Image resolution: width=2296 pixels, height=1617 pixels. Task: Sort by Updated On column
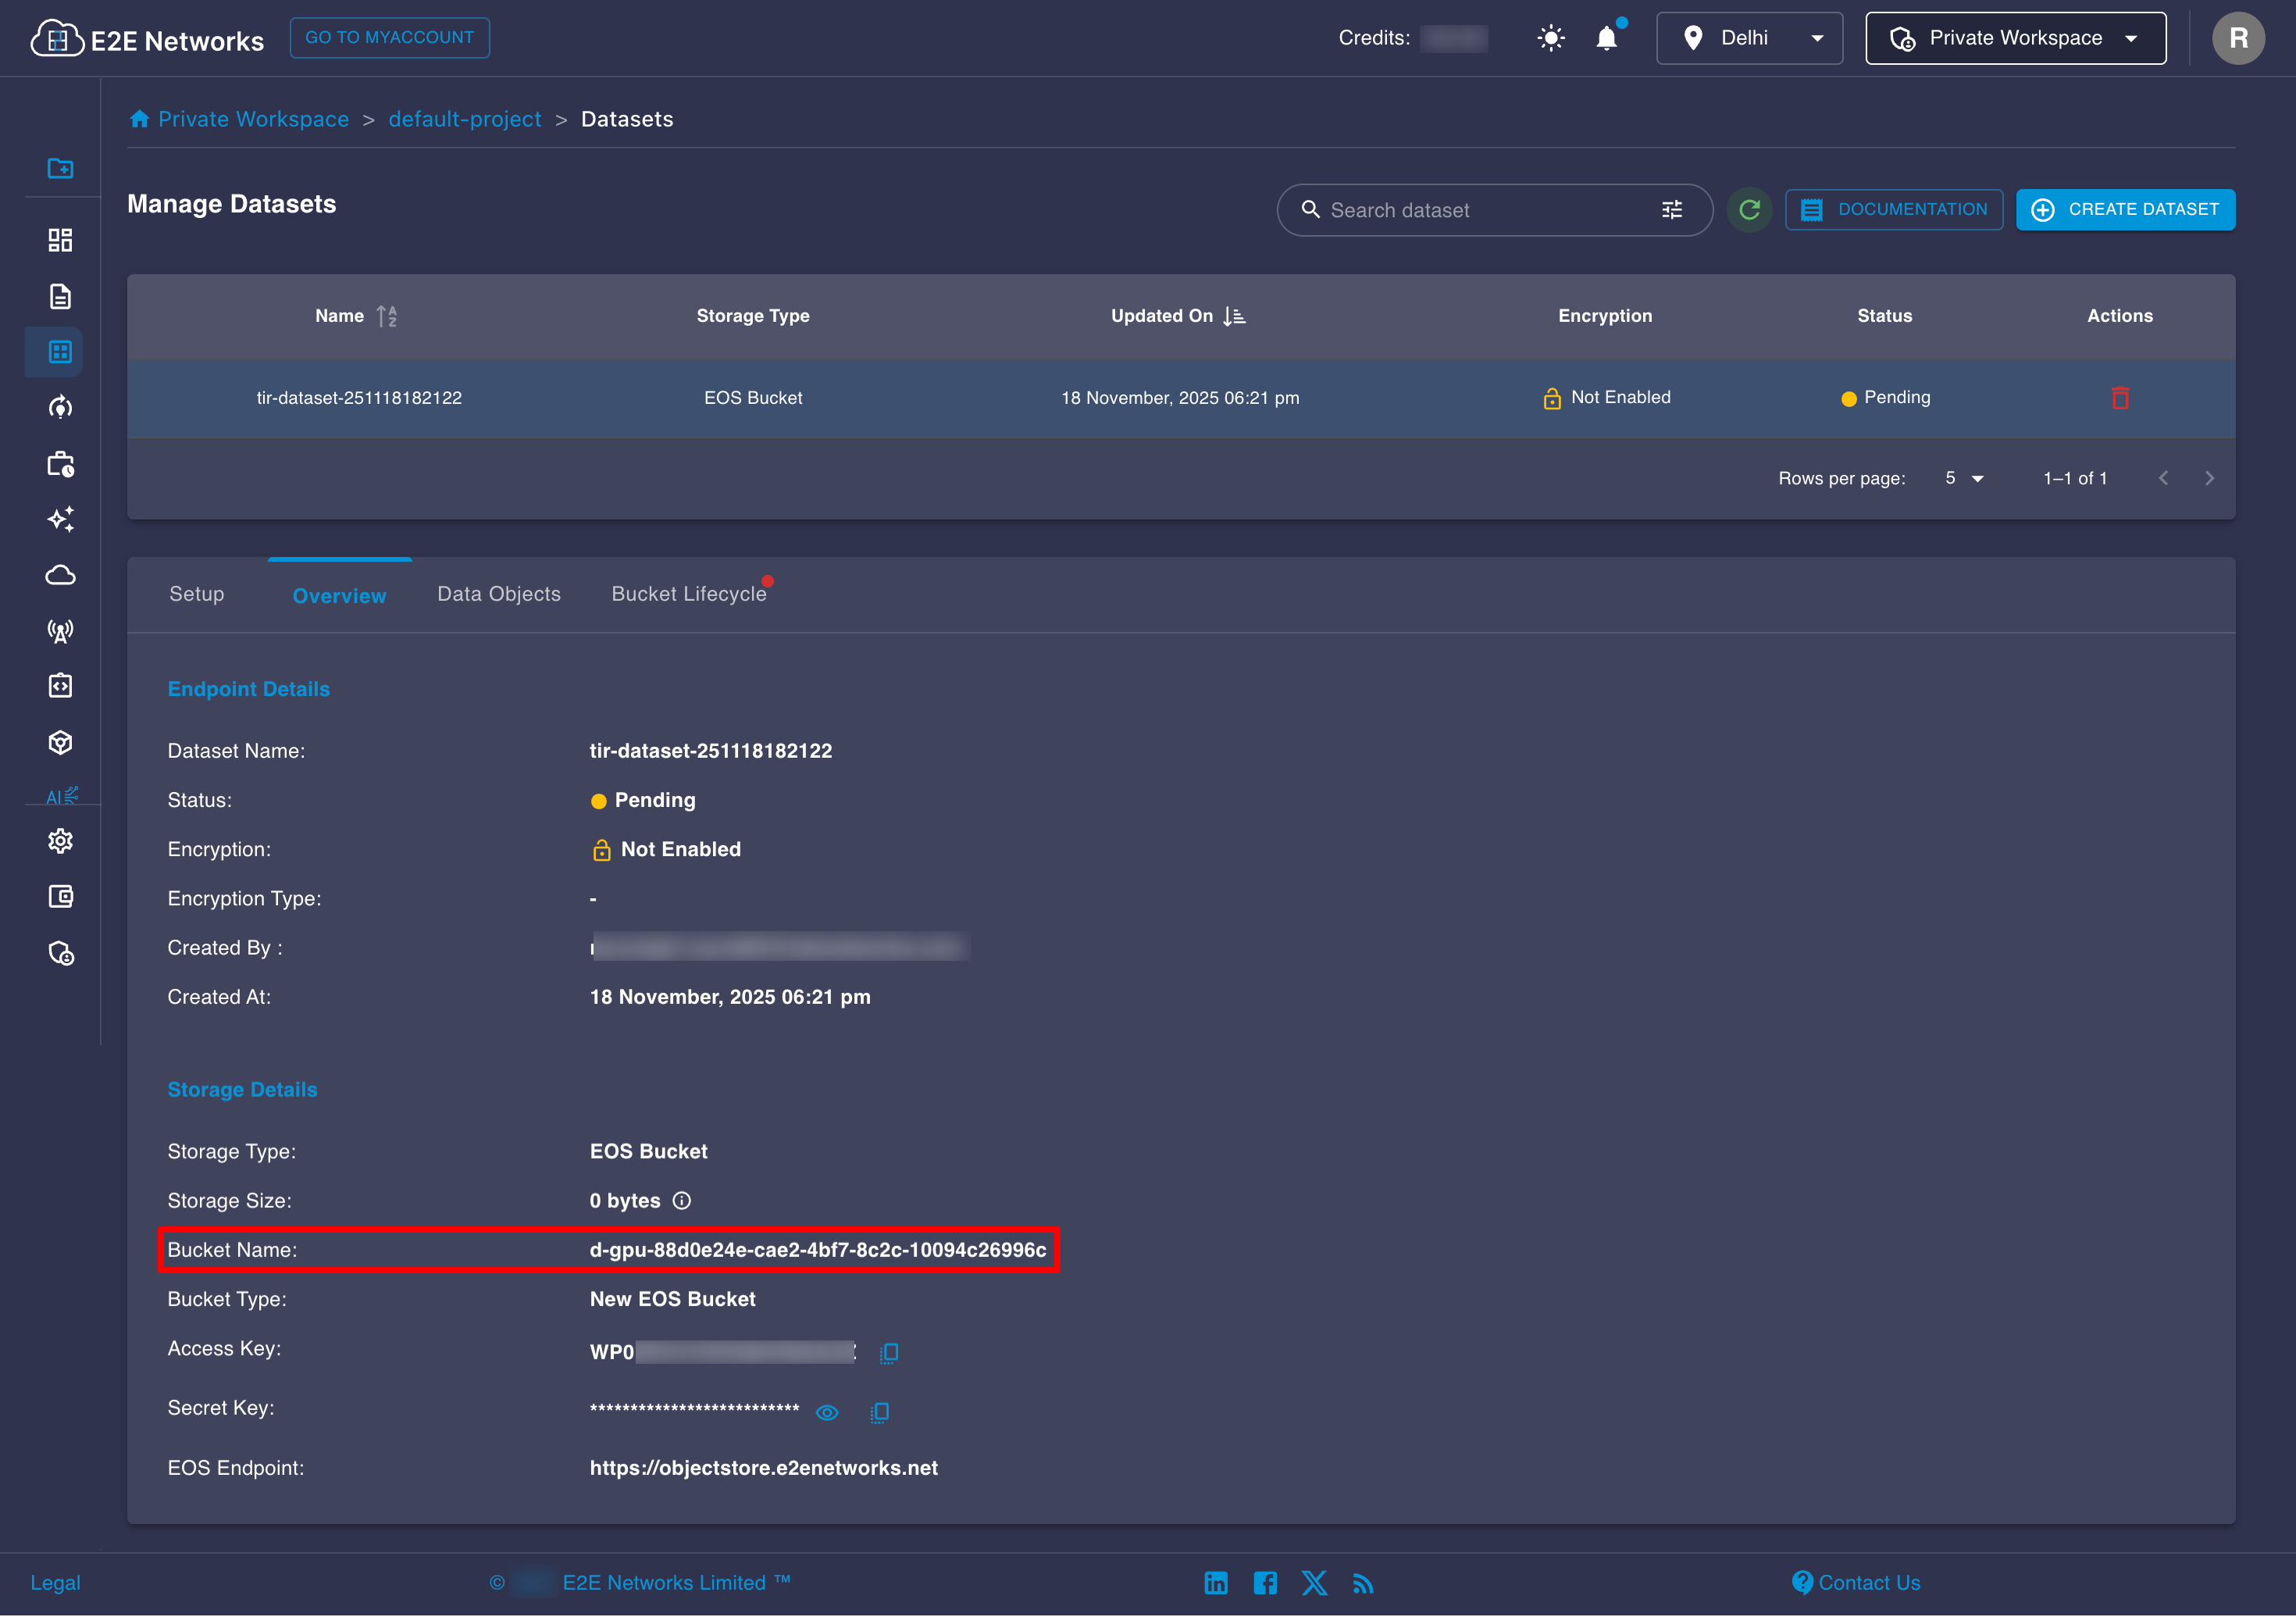[x=1234, y=316]
